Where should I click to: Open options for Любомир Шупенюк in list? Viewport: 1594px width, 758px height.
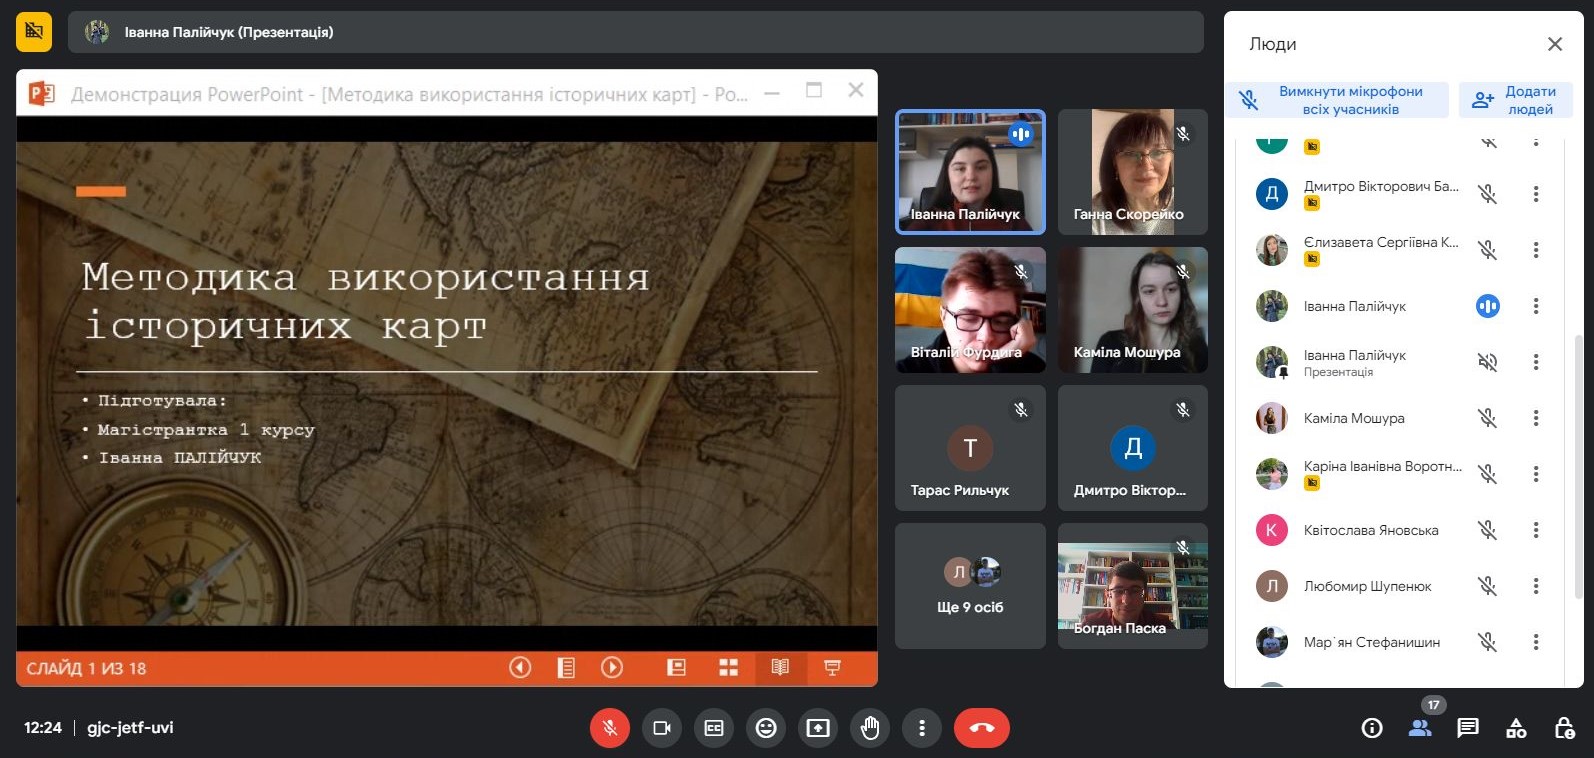click(x=1536, y=586)
